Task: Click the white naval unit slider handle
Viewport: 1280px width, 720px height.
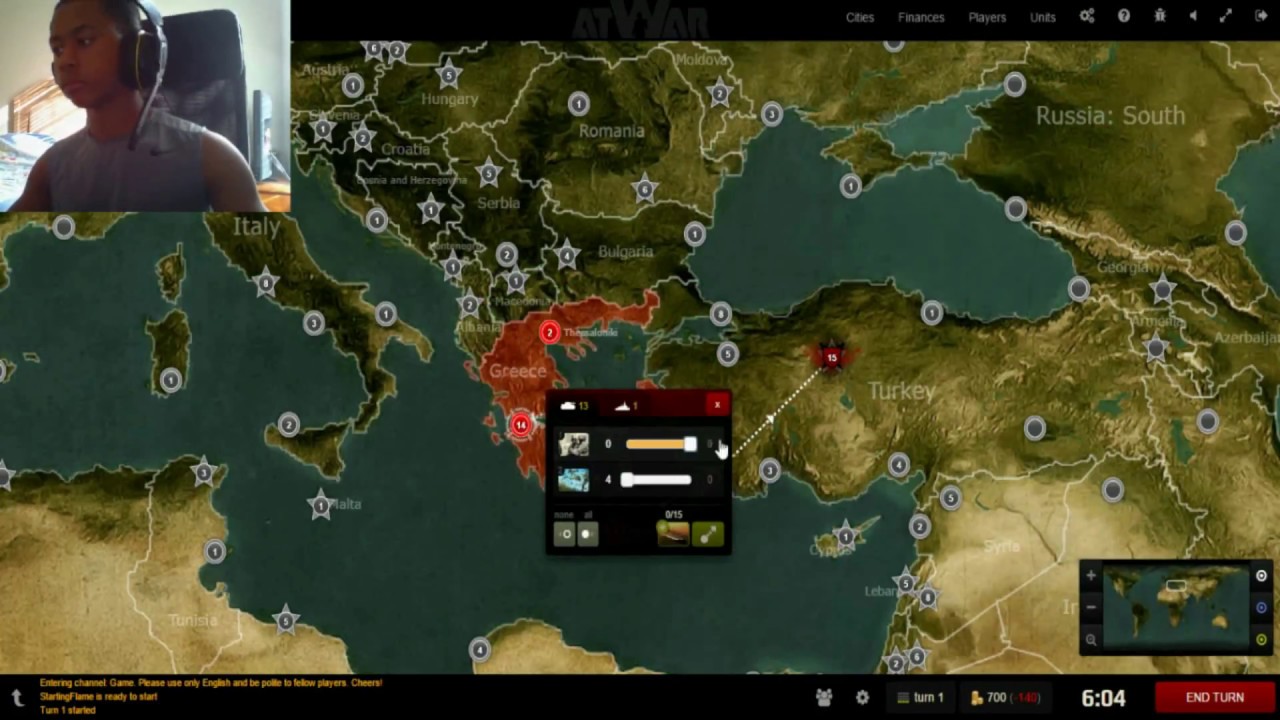Action: 627,480
